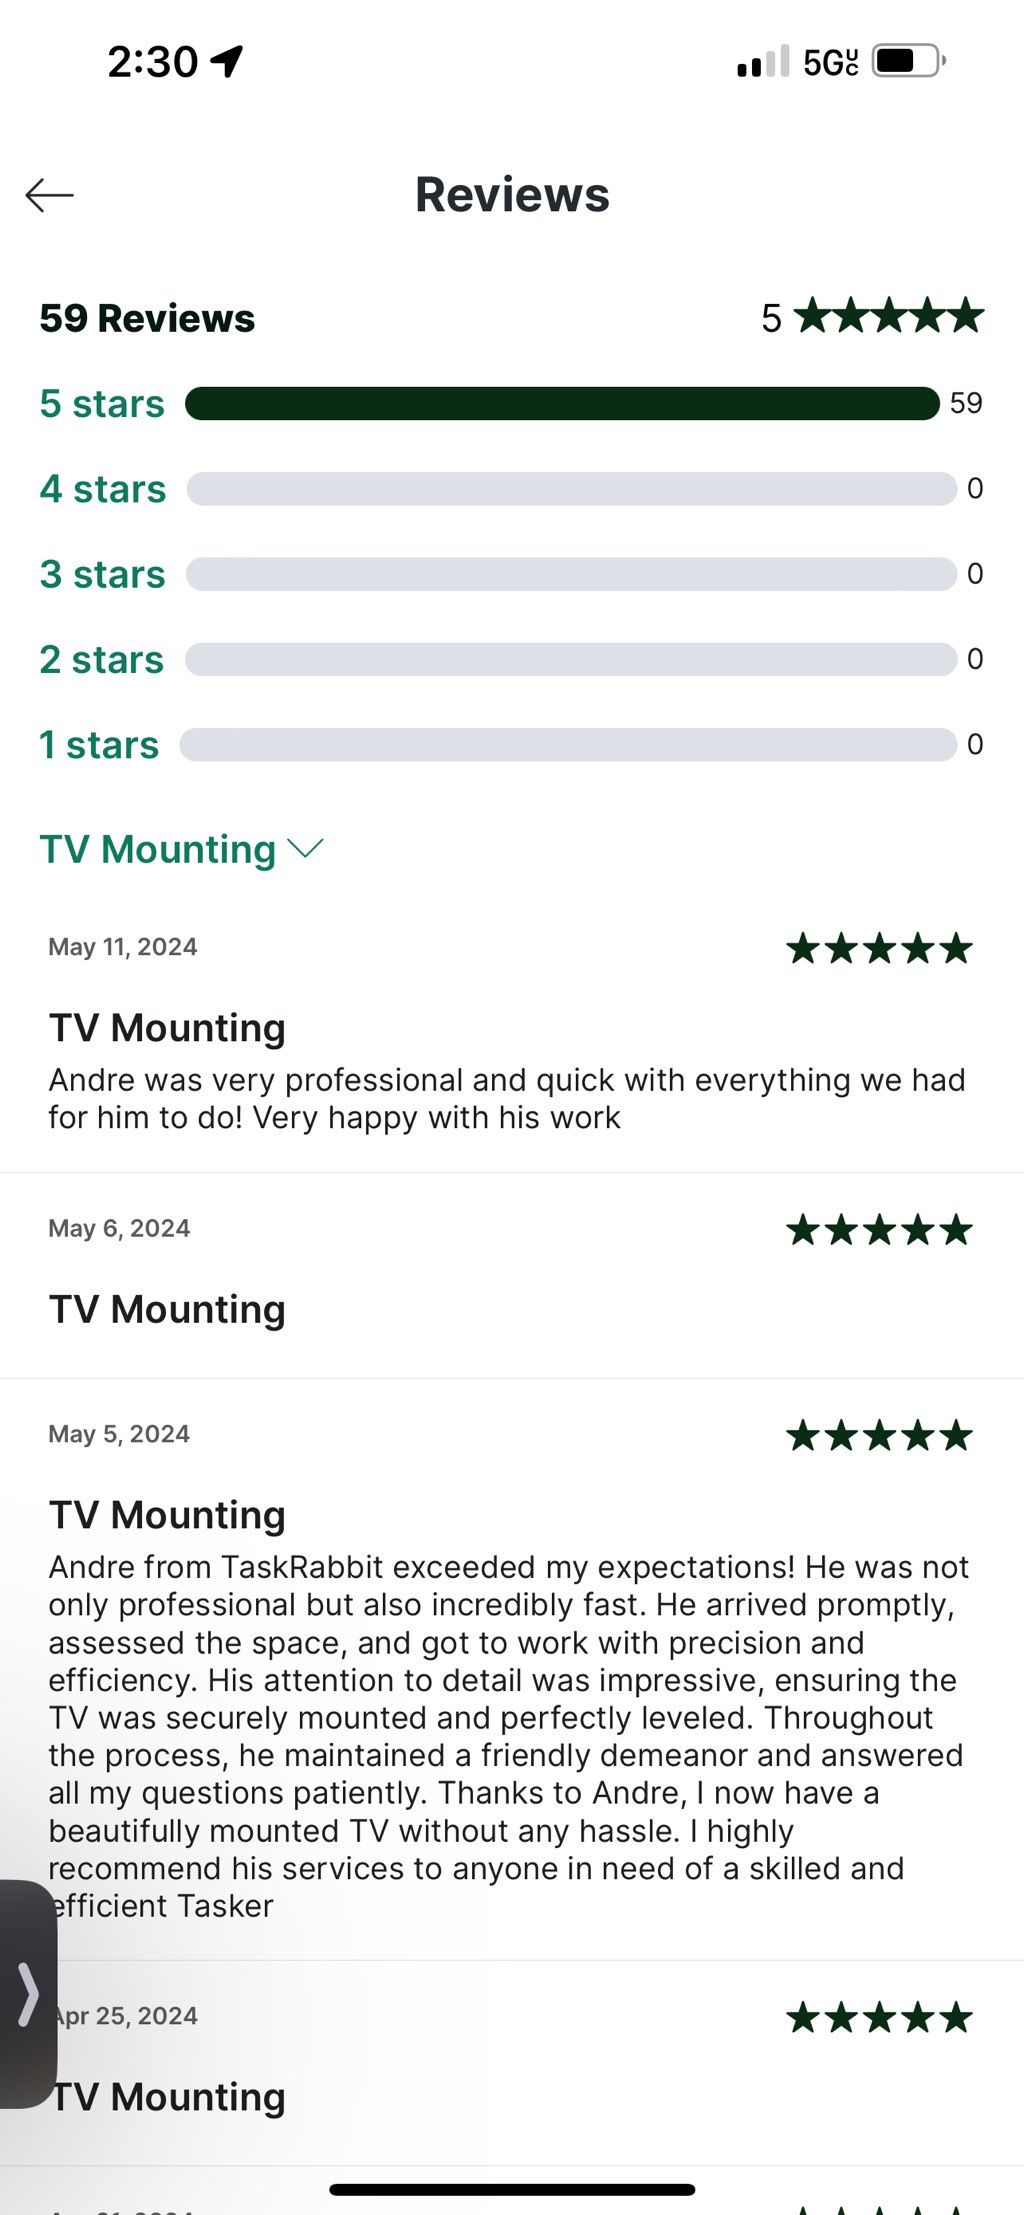Tap the cellular signal bars icon
The width and height of the screenshot is (1024, 2215).
763,62
